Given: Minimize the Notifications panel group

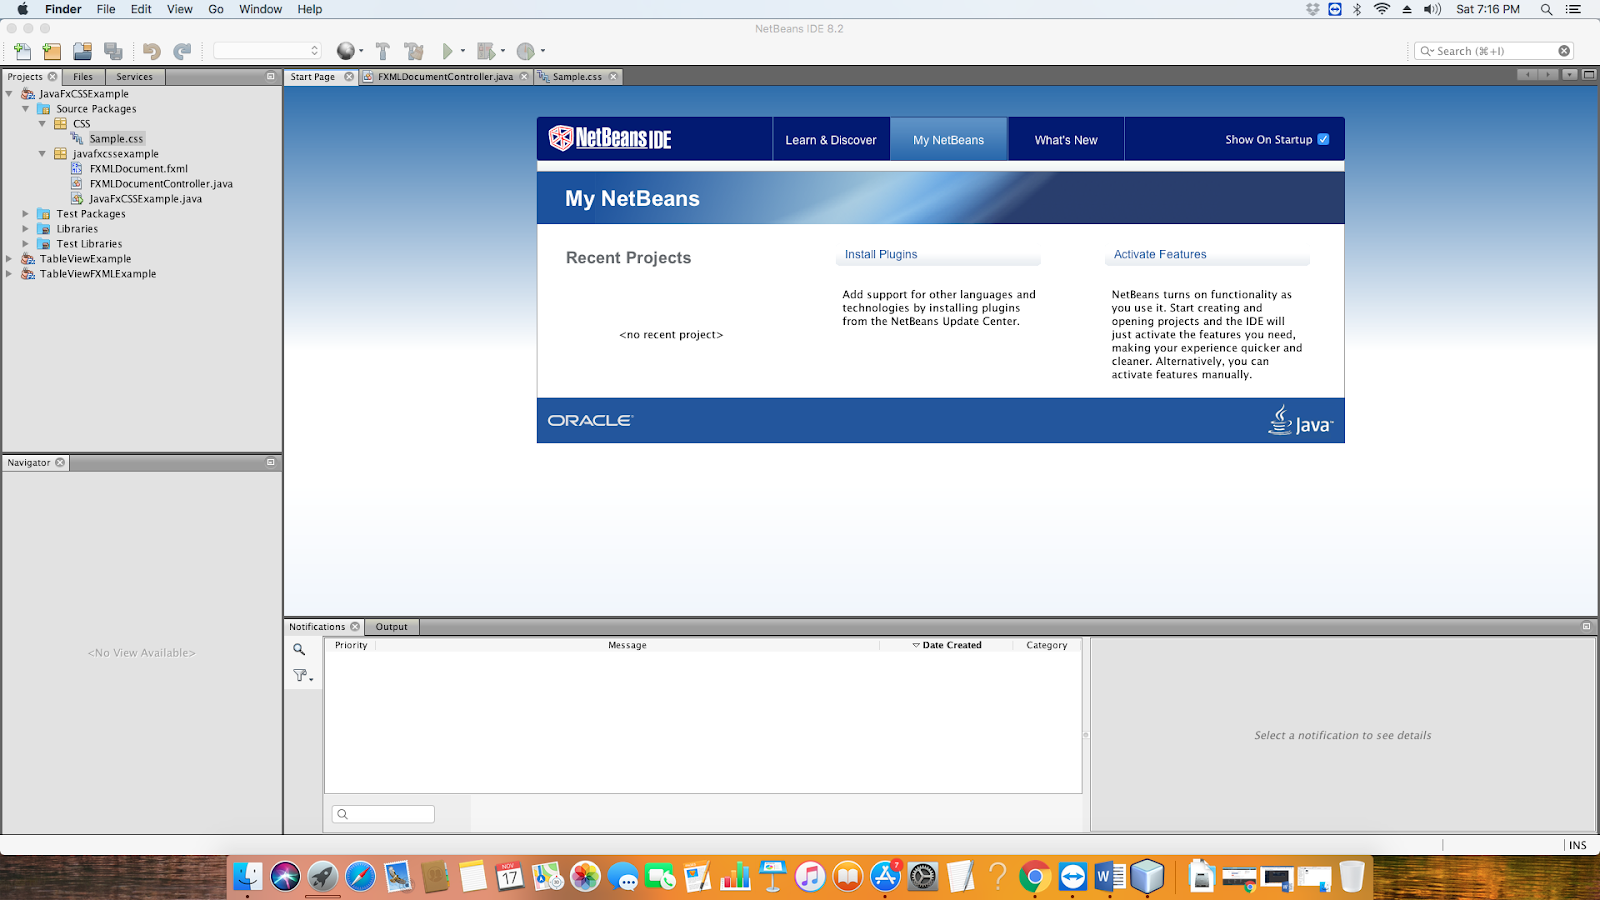Looking at the screenshot, I should 1586,627.
